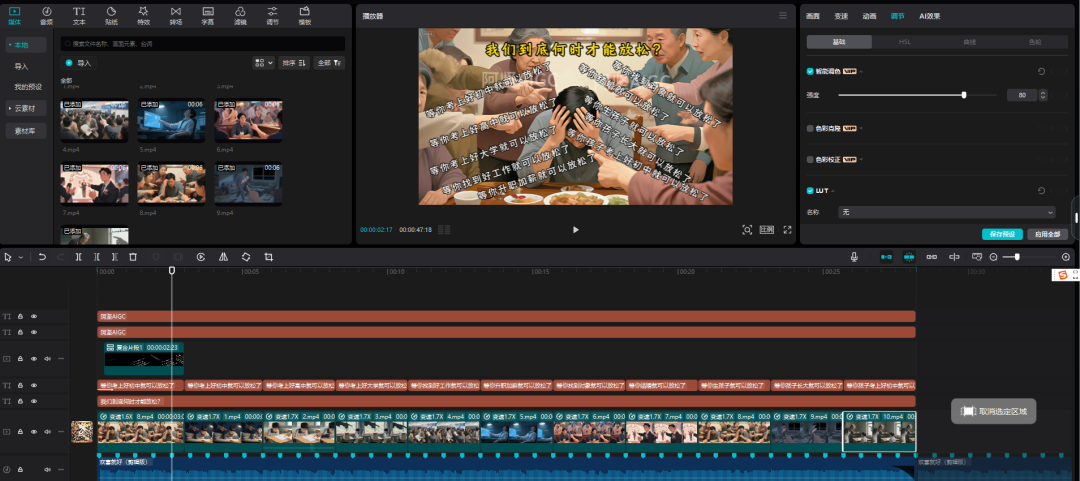Click the media search input field
Image resolution: width=1080 pixels, height=481 pixels.
[202, 43]
